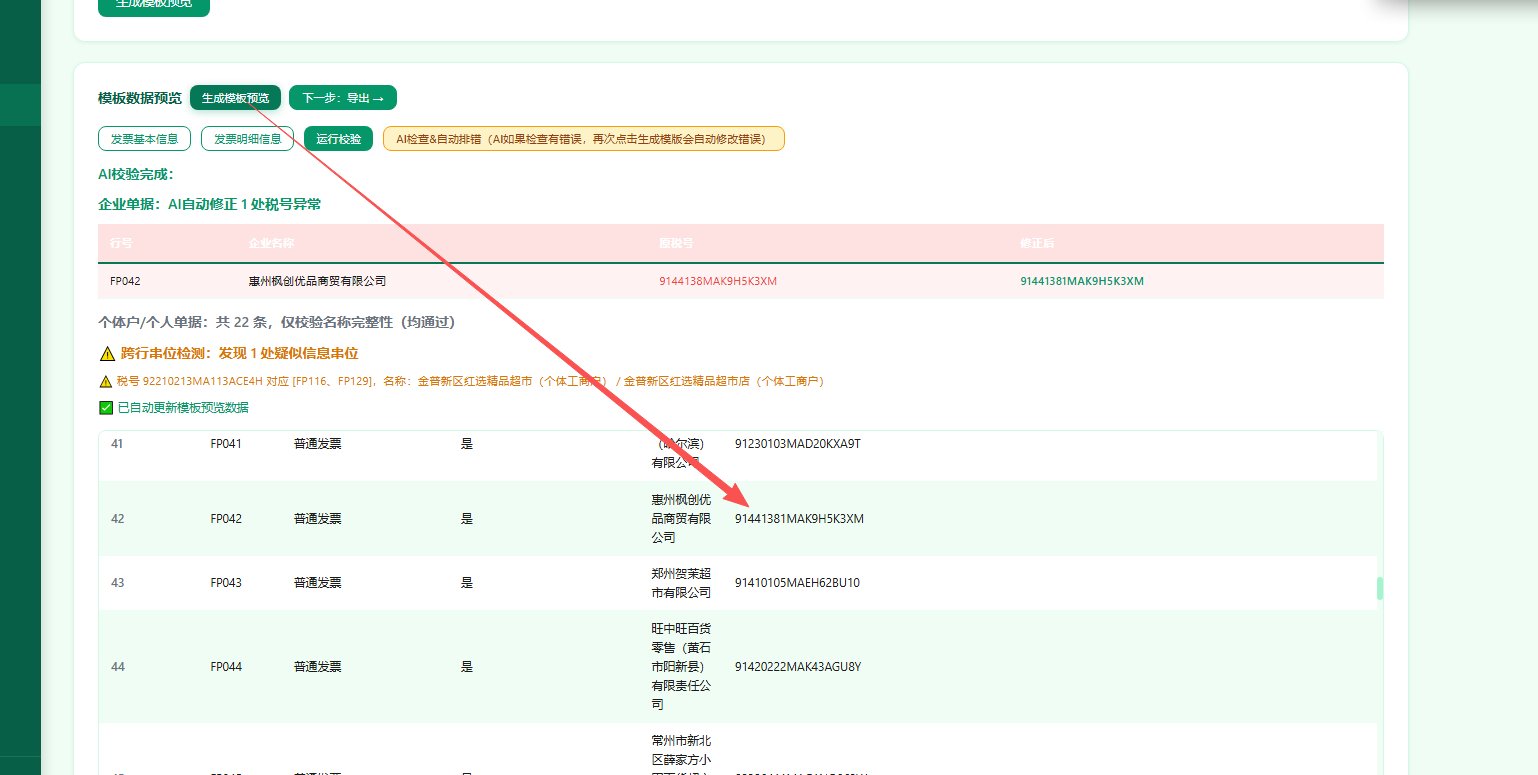Select tax number 91420222MAK43AGU8Y
Viewport: 1538px width, 775px height.
click(798, 666)
